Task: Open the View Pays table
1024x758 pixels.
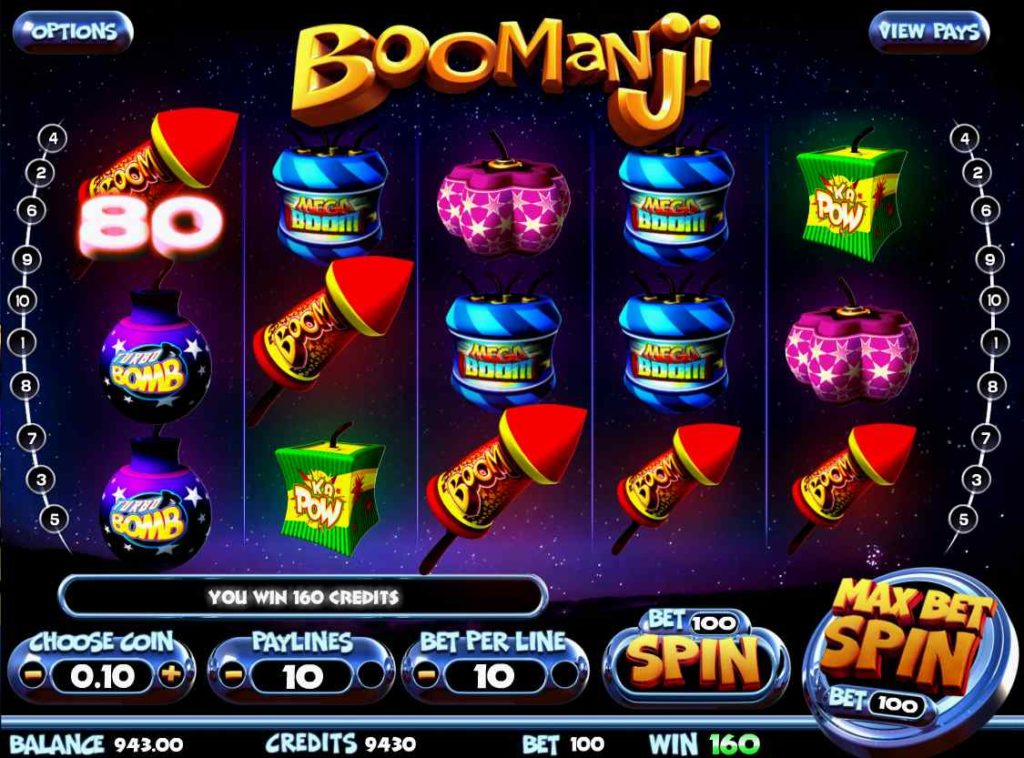Action: tap(928, 31)
